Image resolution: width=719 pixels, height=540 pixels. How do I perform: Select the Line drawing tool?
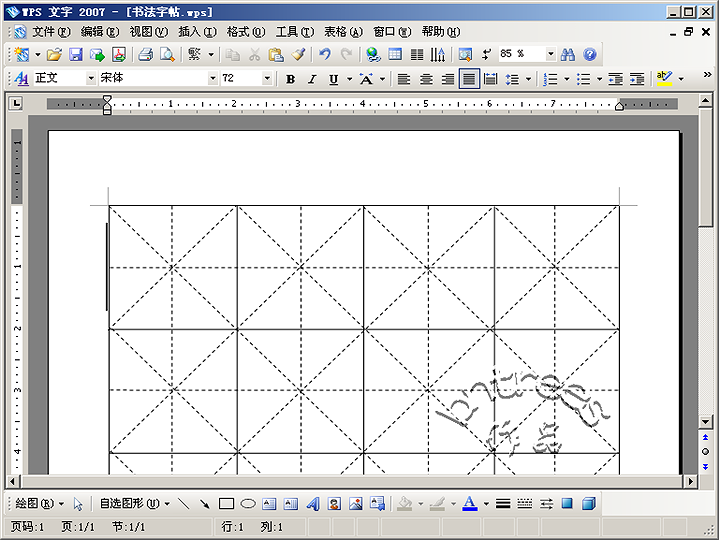183,504
